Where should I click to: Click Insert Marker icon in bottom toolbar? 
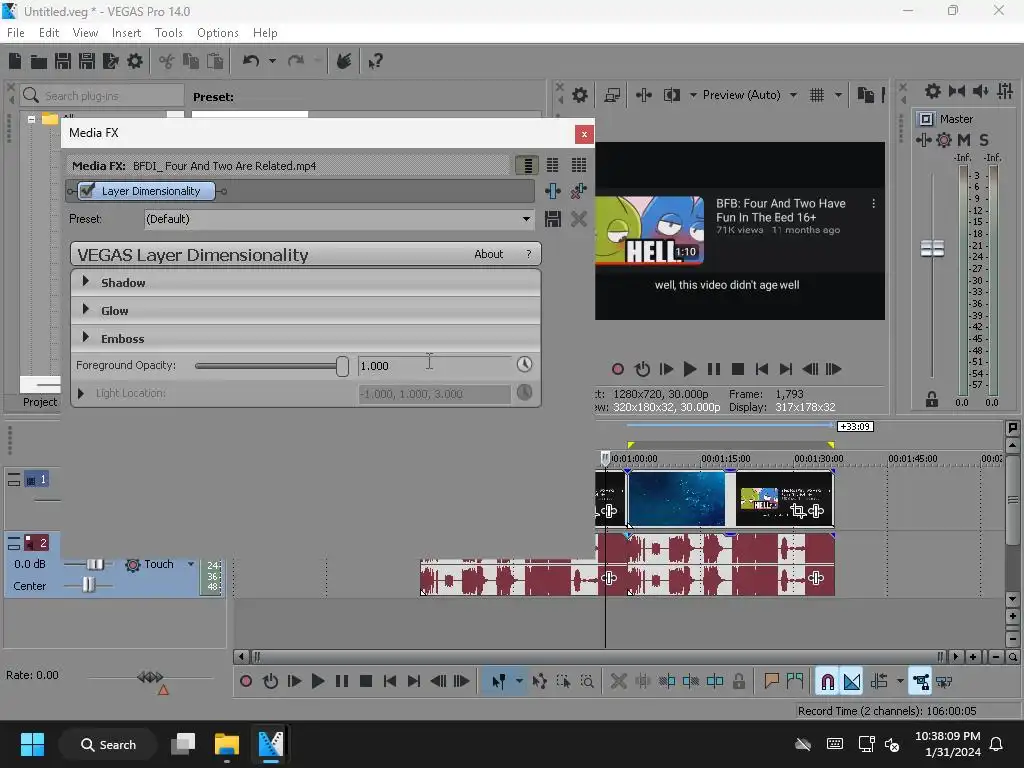pos(771,682)
